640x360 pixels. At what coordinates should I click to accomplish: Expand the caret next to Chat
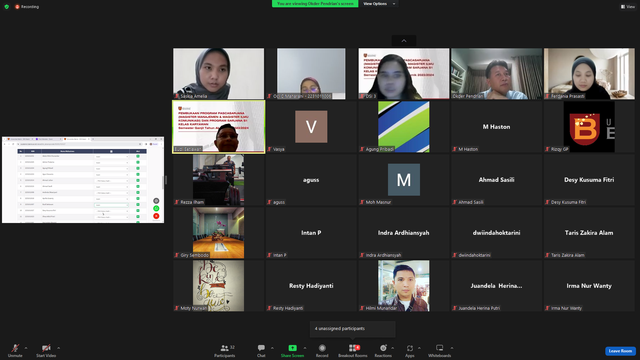[272, 348]
